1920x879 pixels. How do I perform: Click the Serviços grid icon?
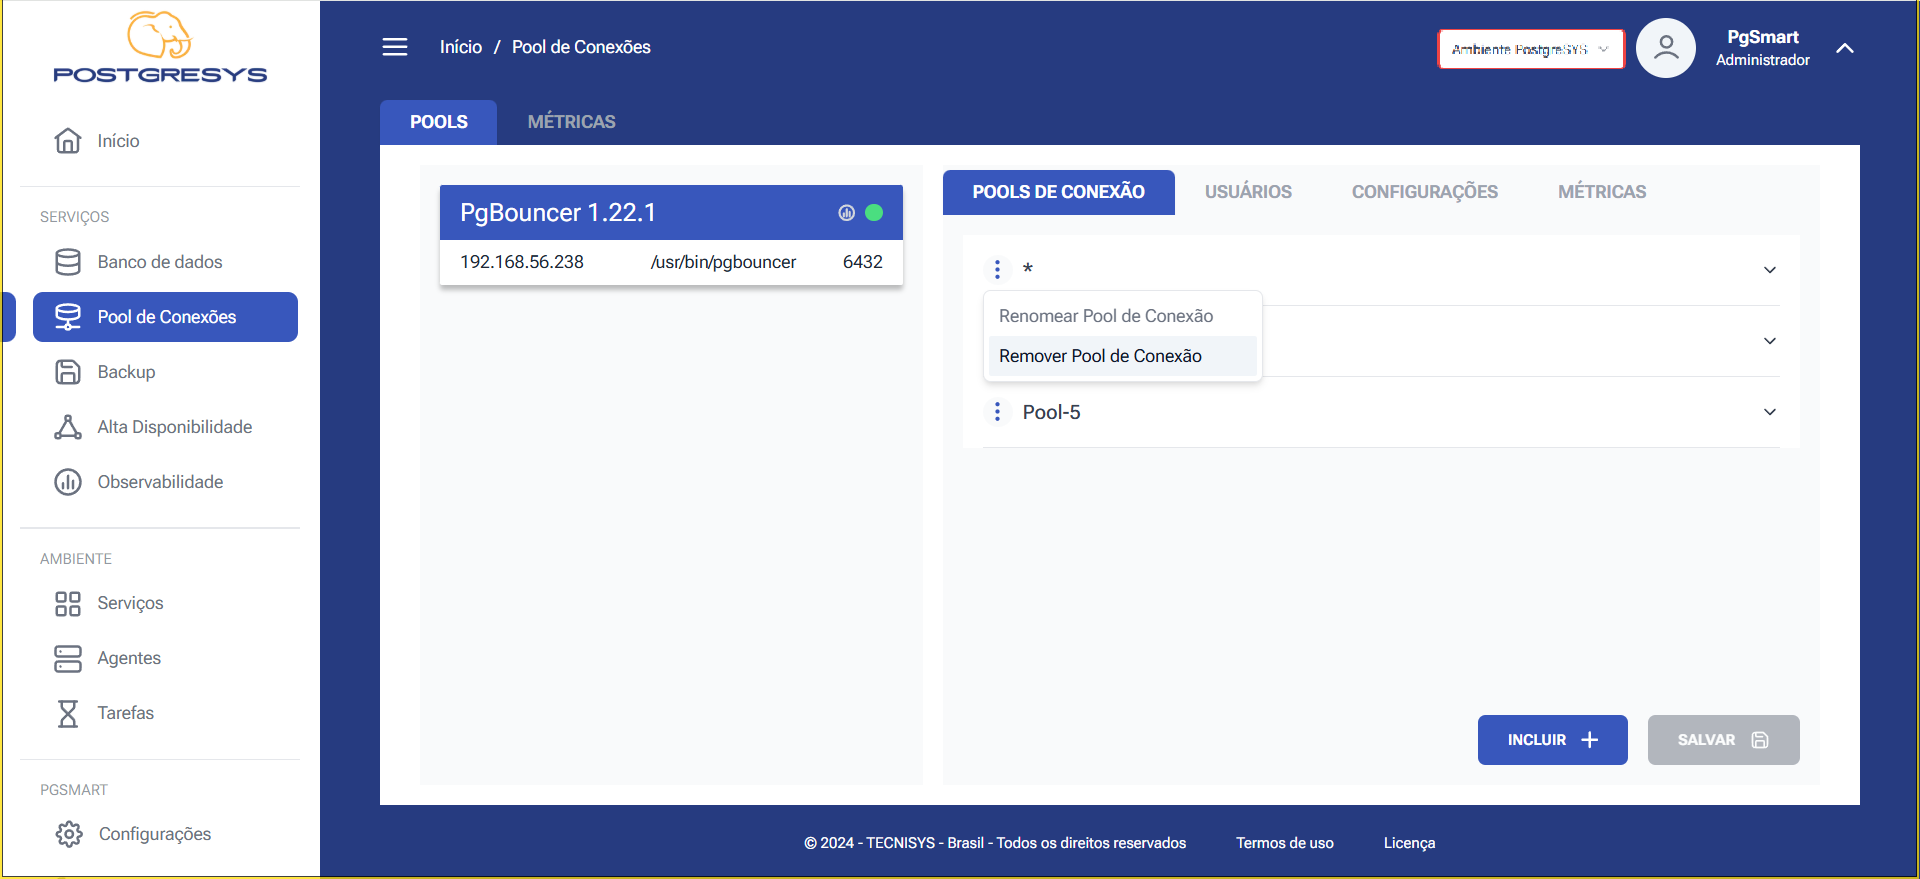coord(68,603)
